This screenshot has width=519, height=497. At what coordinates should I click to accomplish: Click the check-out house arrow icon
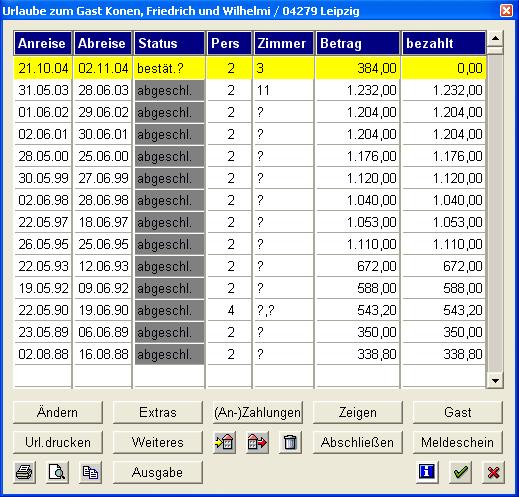pos(257,442)
